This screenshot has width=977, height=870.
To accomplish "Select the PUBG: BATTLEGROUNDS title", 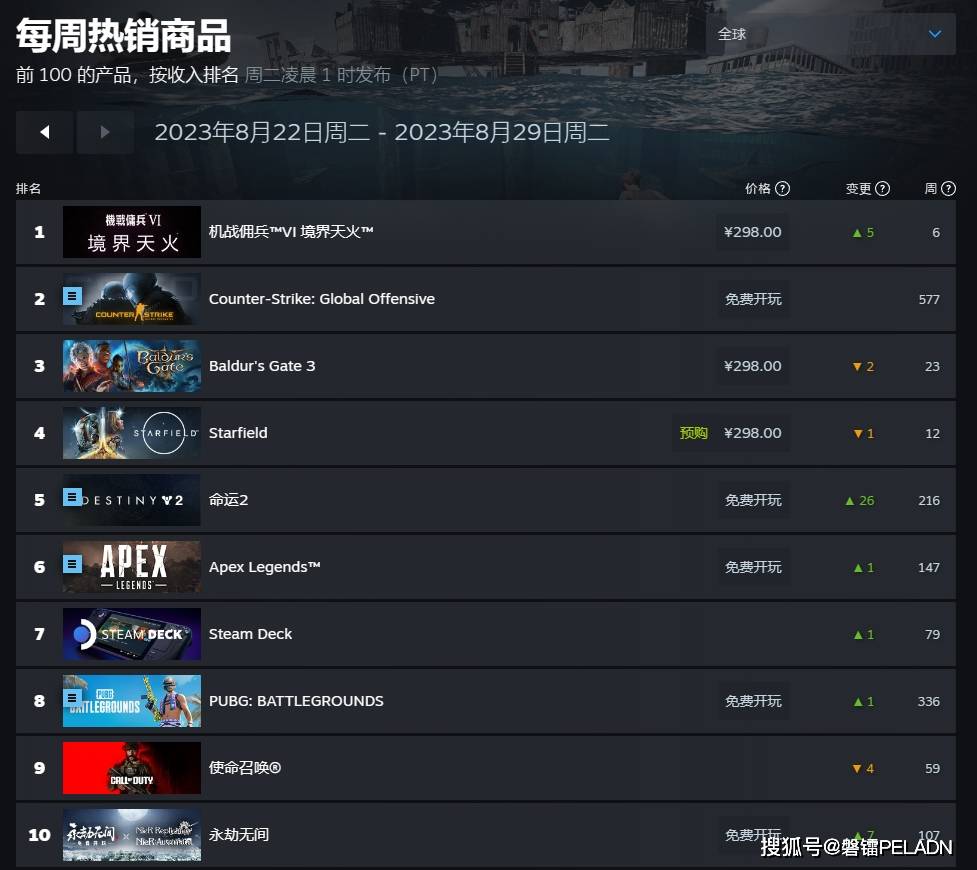I will (296, 701).
